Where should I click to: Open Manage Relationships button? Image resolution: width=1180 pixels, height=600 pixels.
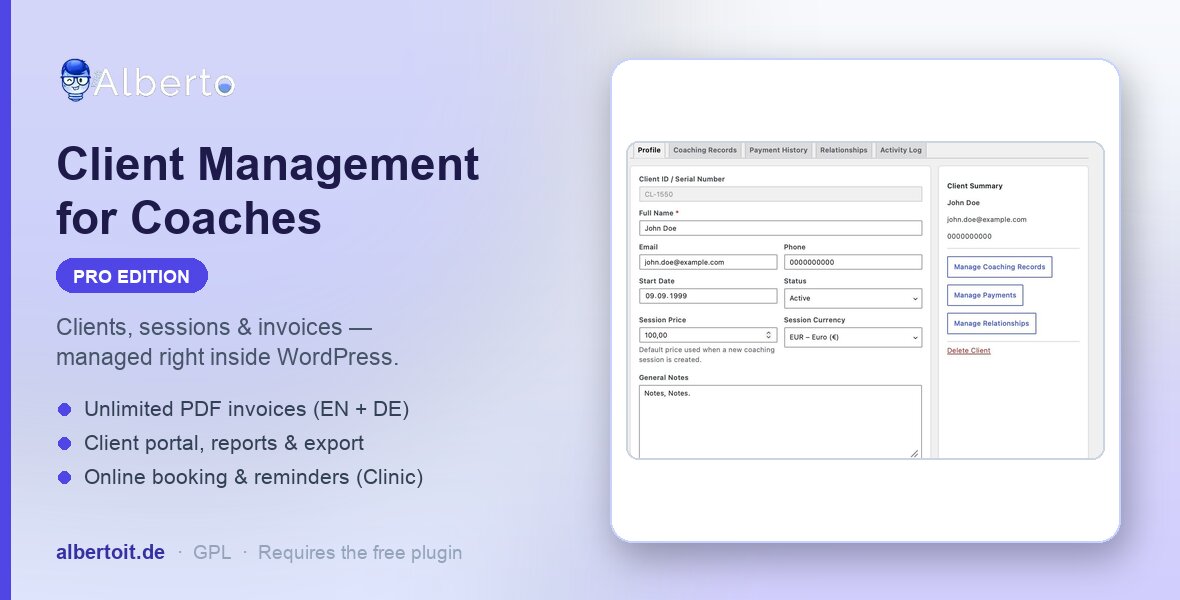click(991, 324)
